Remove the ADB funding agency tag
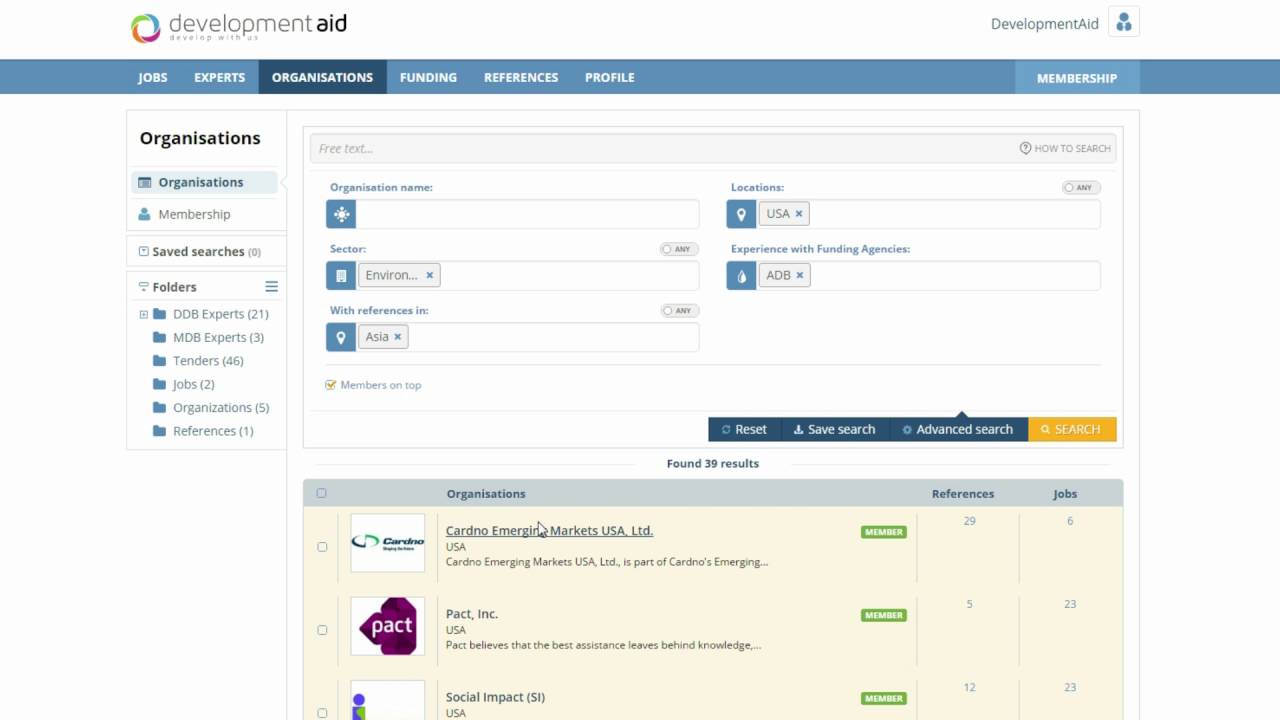Image resolution: width=1280 pixels, height=720 pixels. [800, 275]
